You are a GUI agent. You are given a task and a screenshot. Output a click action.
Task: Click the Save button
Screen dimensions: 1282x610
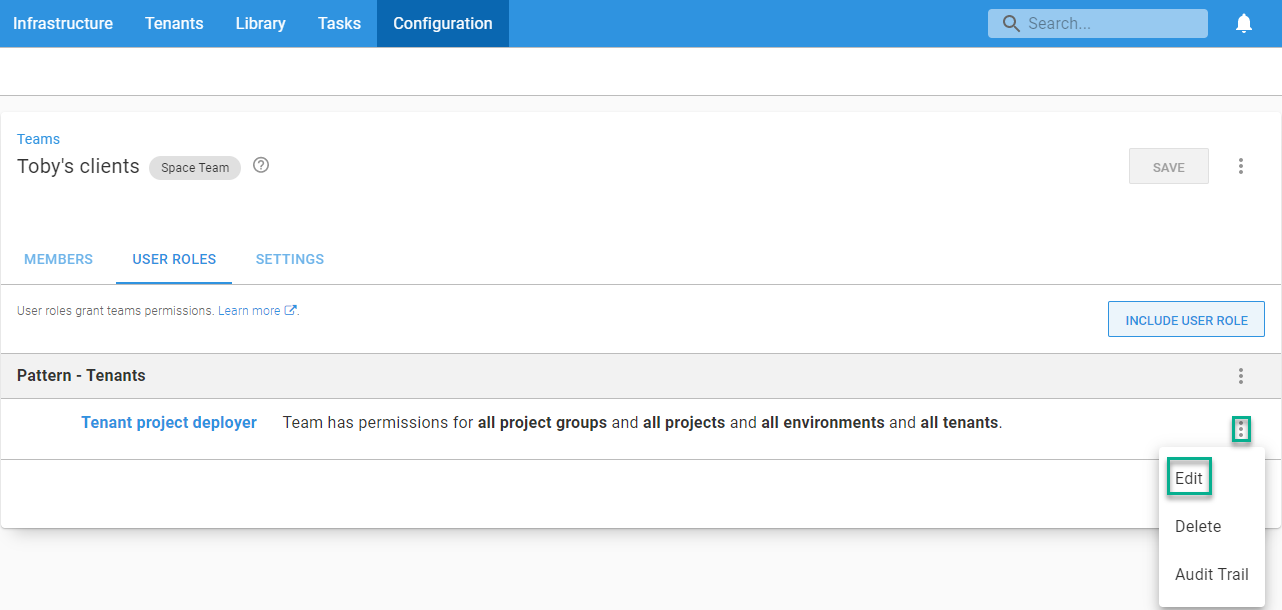tap(1168, 167)
